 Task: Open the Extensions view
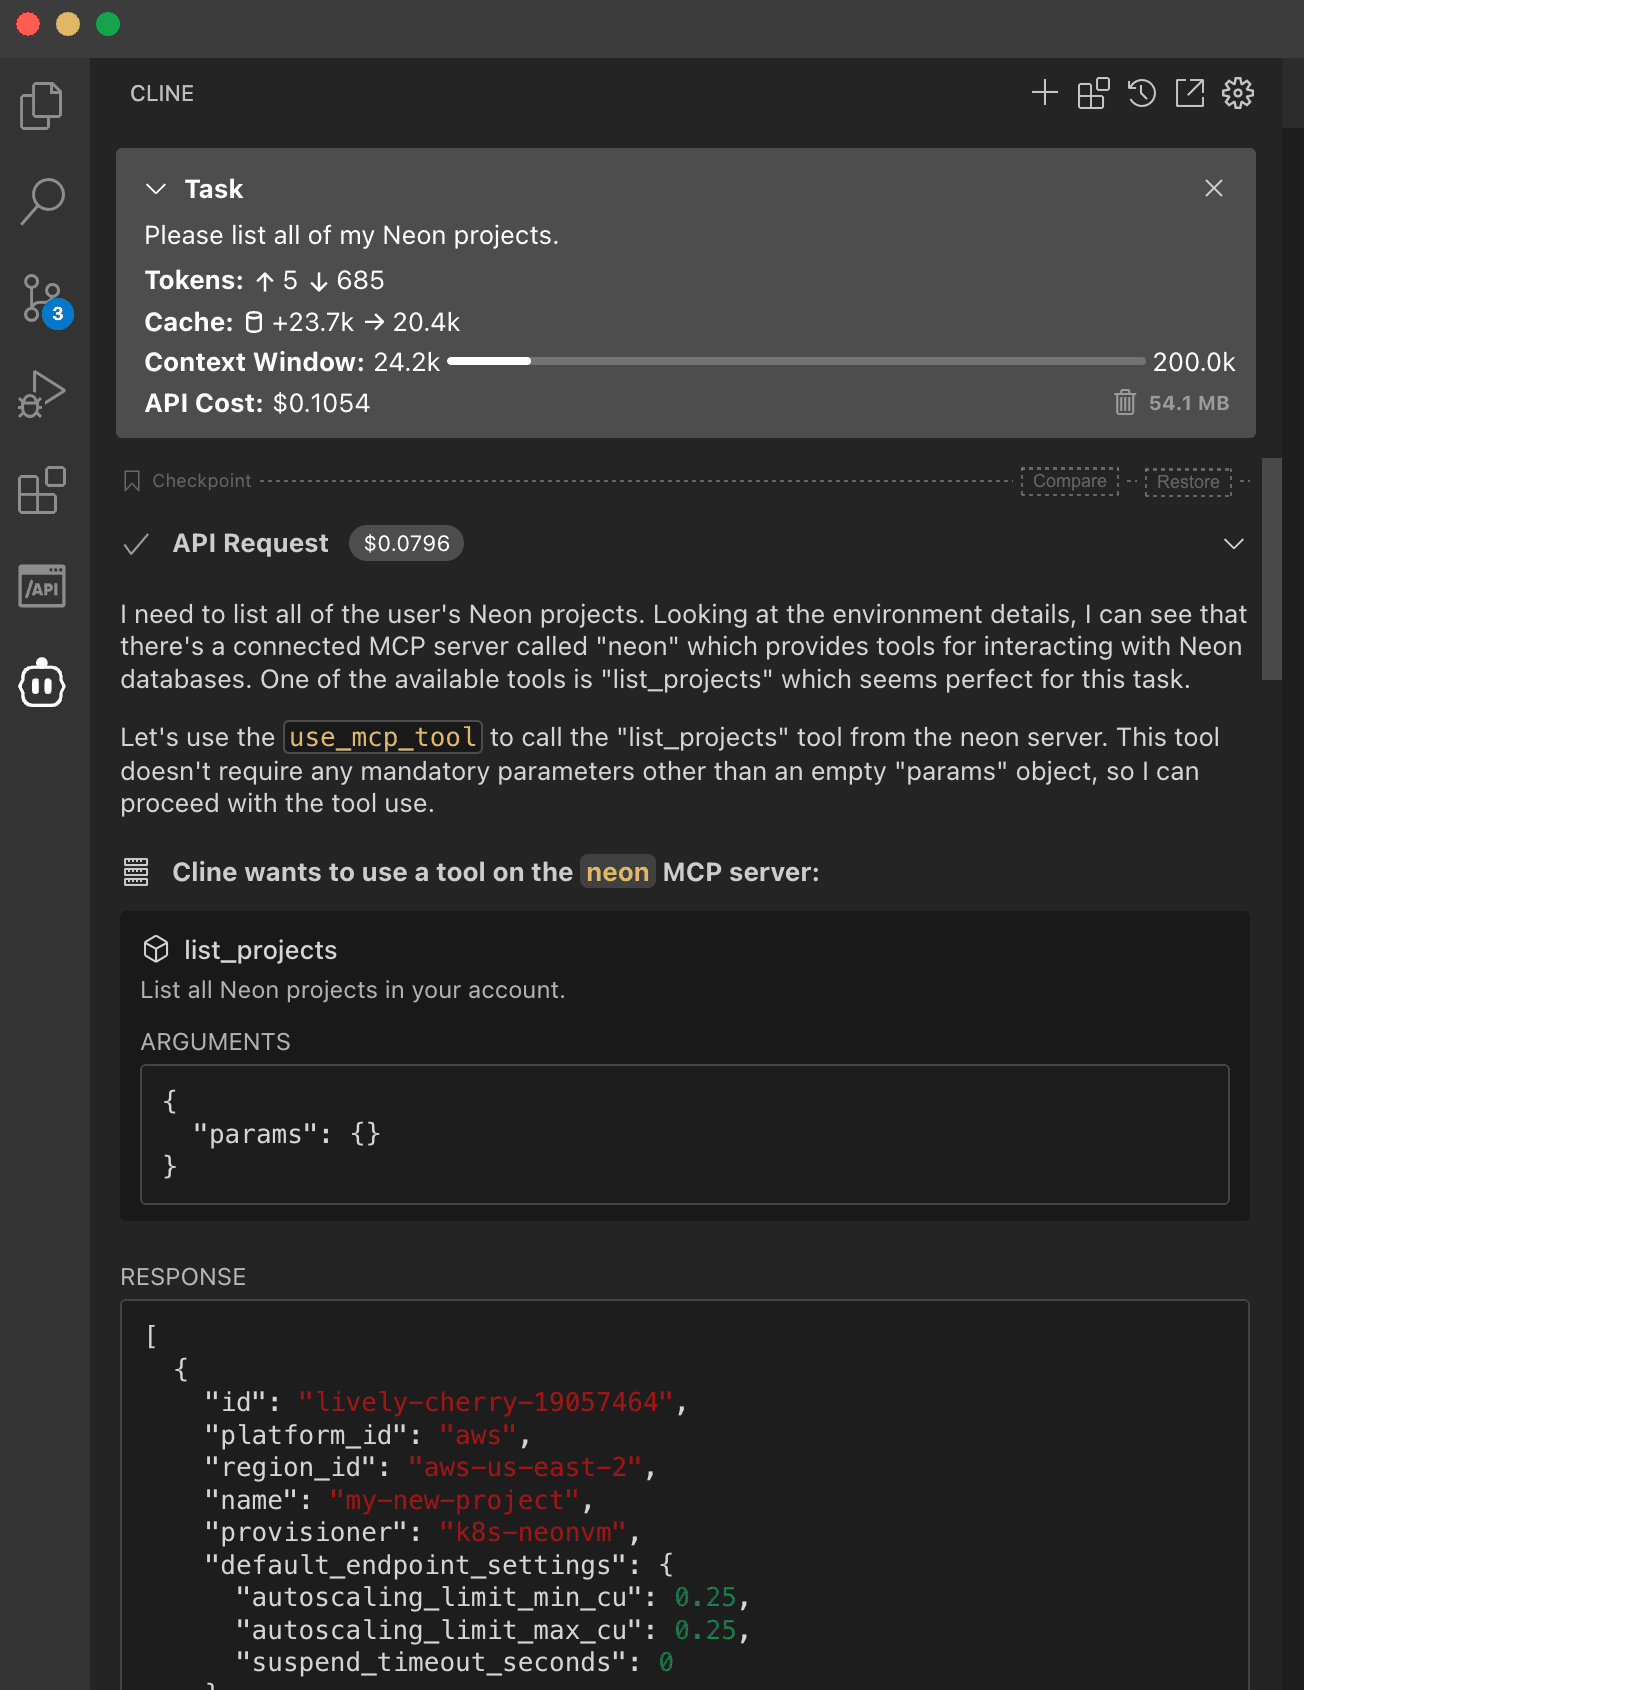click(41, 490)
